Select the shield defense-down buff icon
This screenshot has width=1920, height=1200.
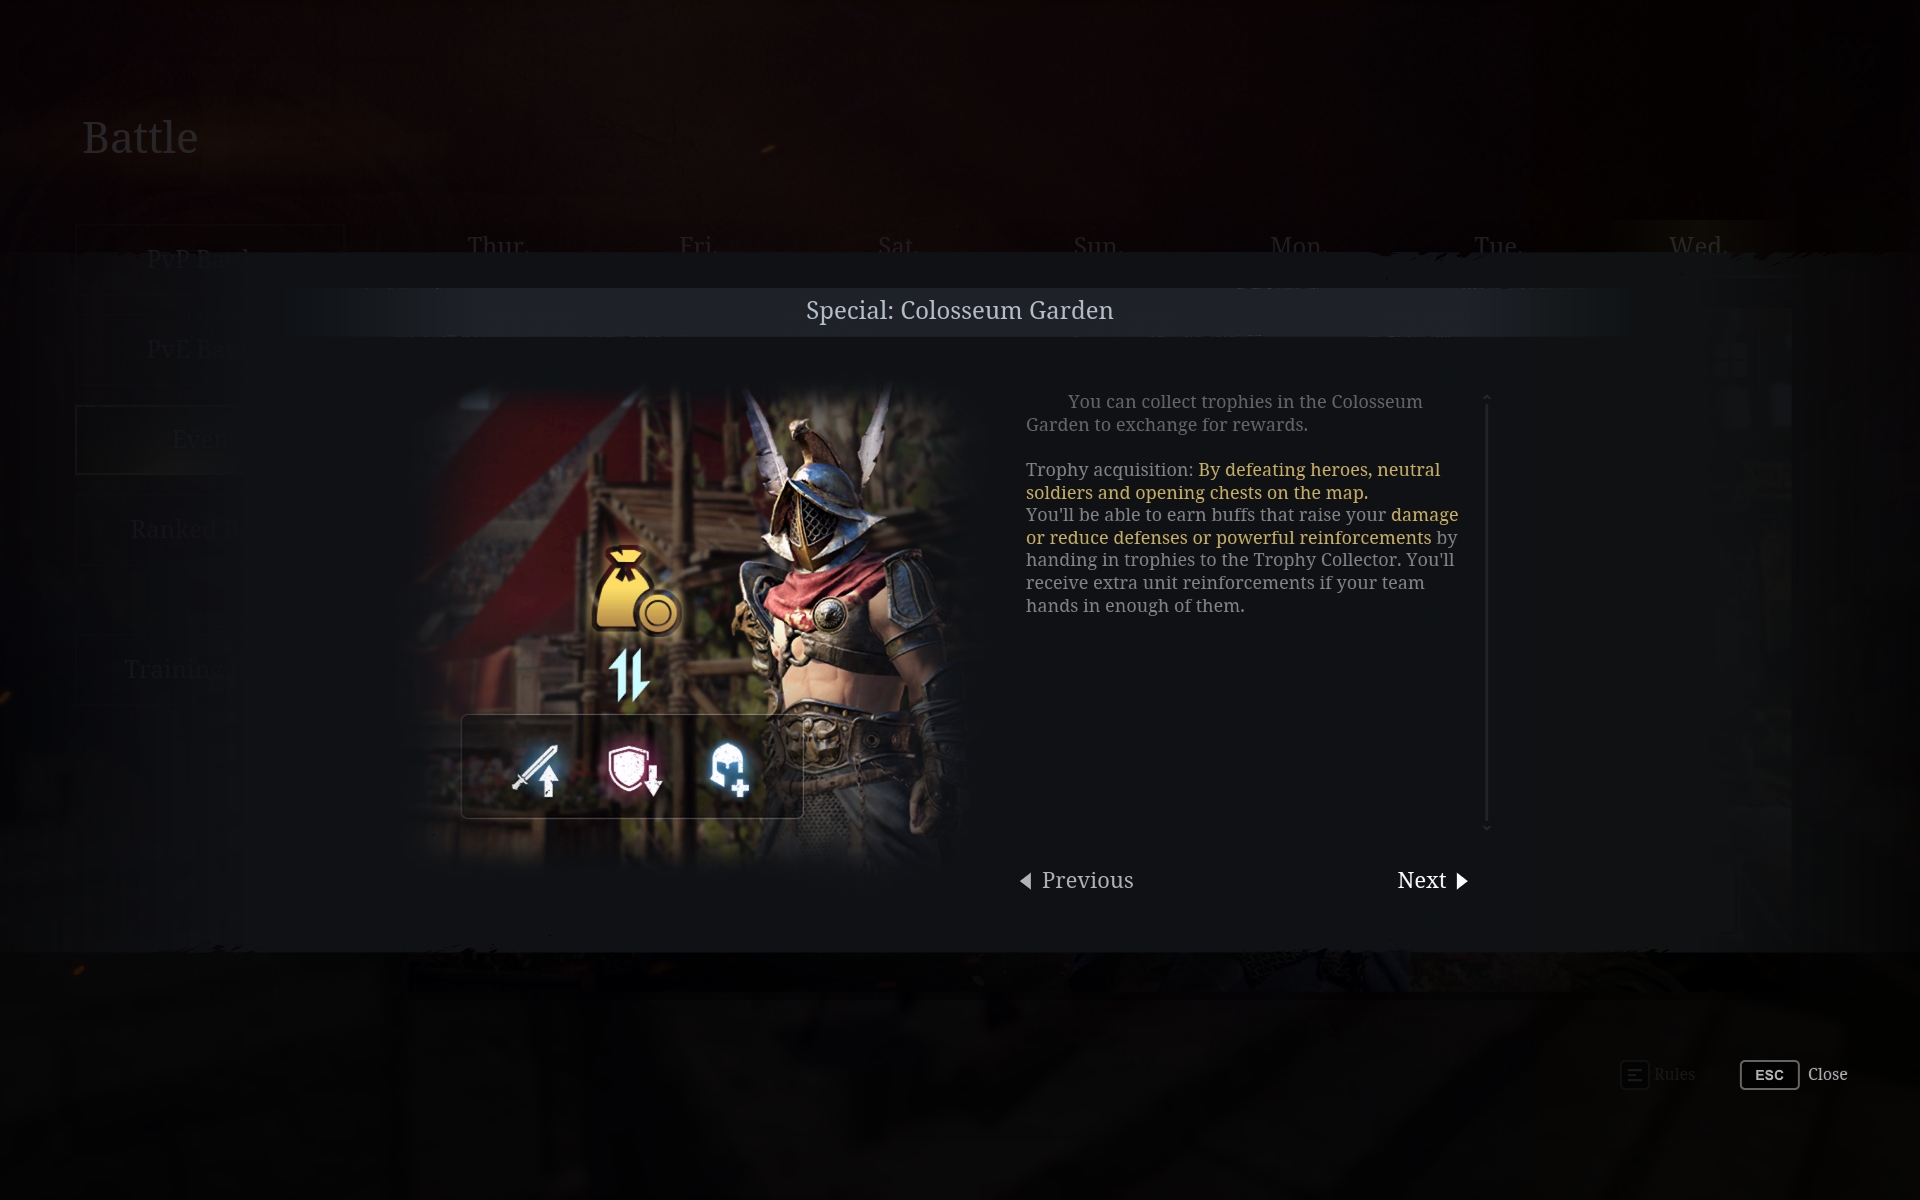[634, 769]
